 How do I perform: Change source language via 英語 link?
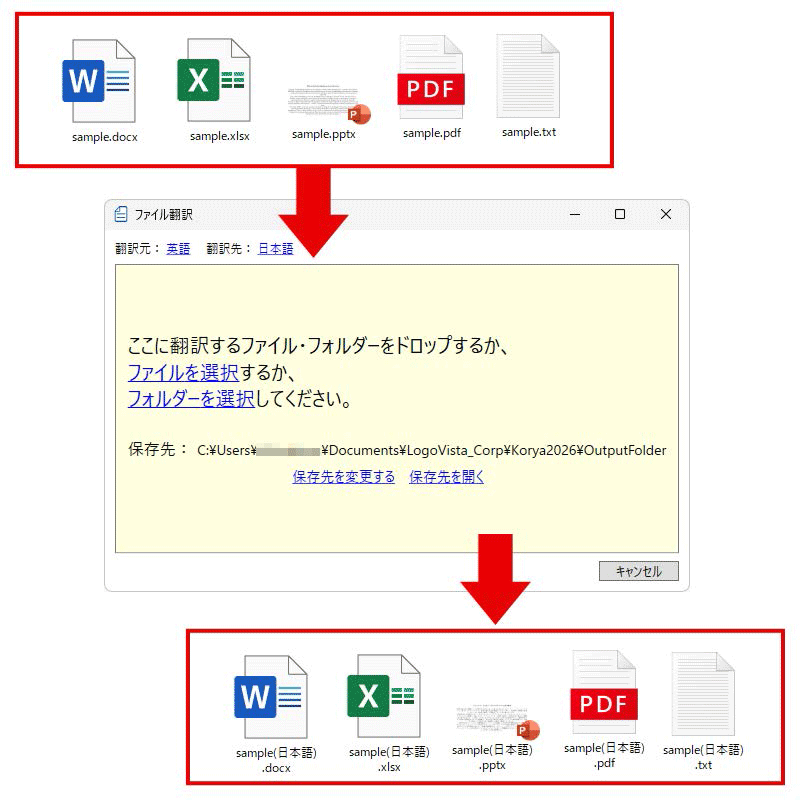click(178, 249)
